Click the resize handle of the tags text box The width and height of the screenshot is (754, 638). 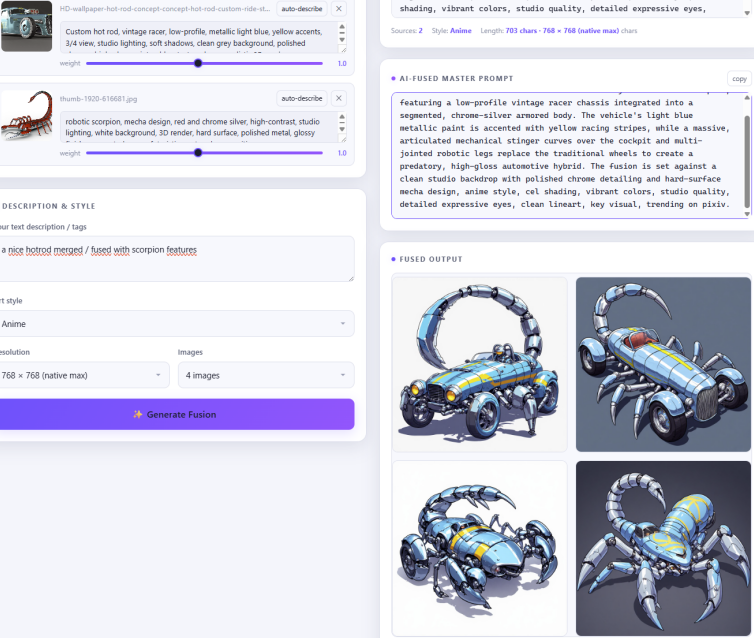pyautogui.click(x=351, y=278)
